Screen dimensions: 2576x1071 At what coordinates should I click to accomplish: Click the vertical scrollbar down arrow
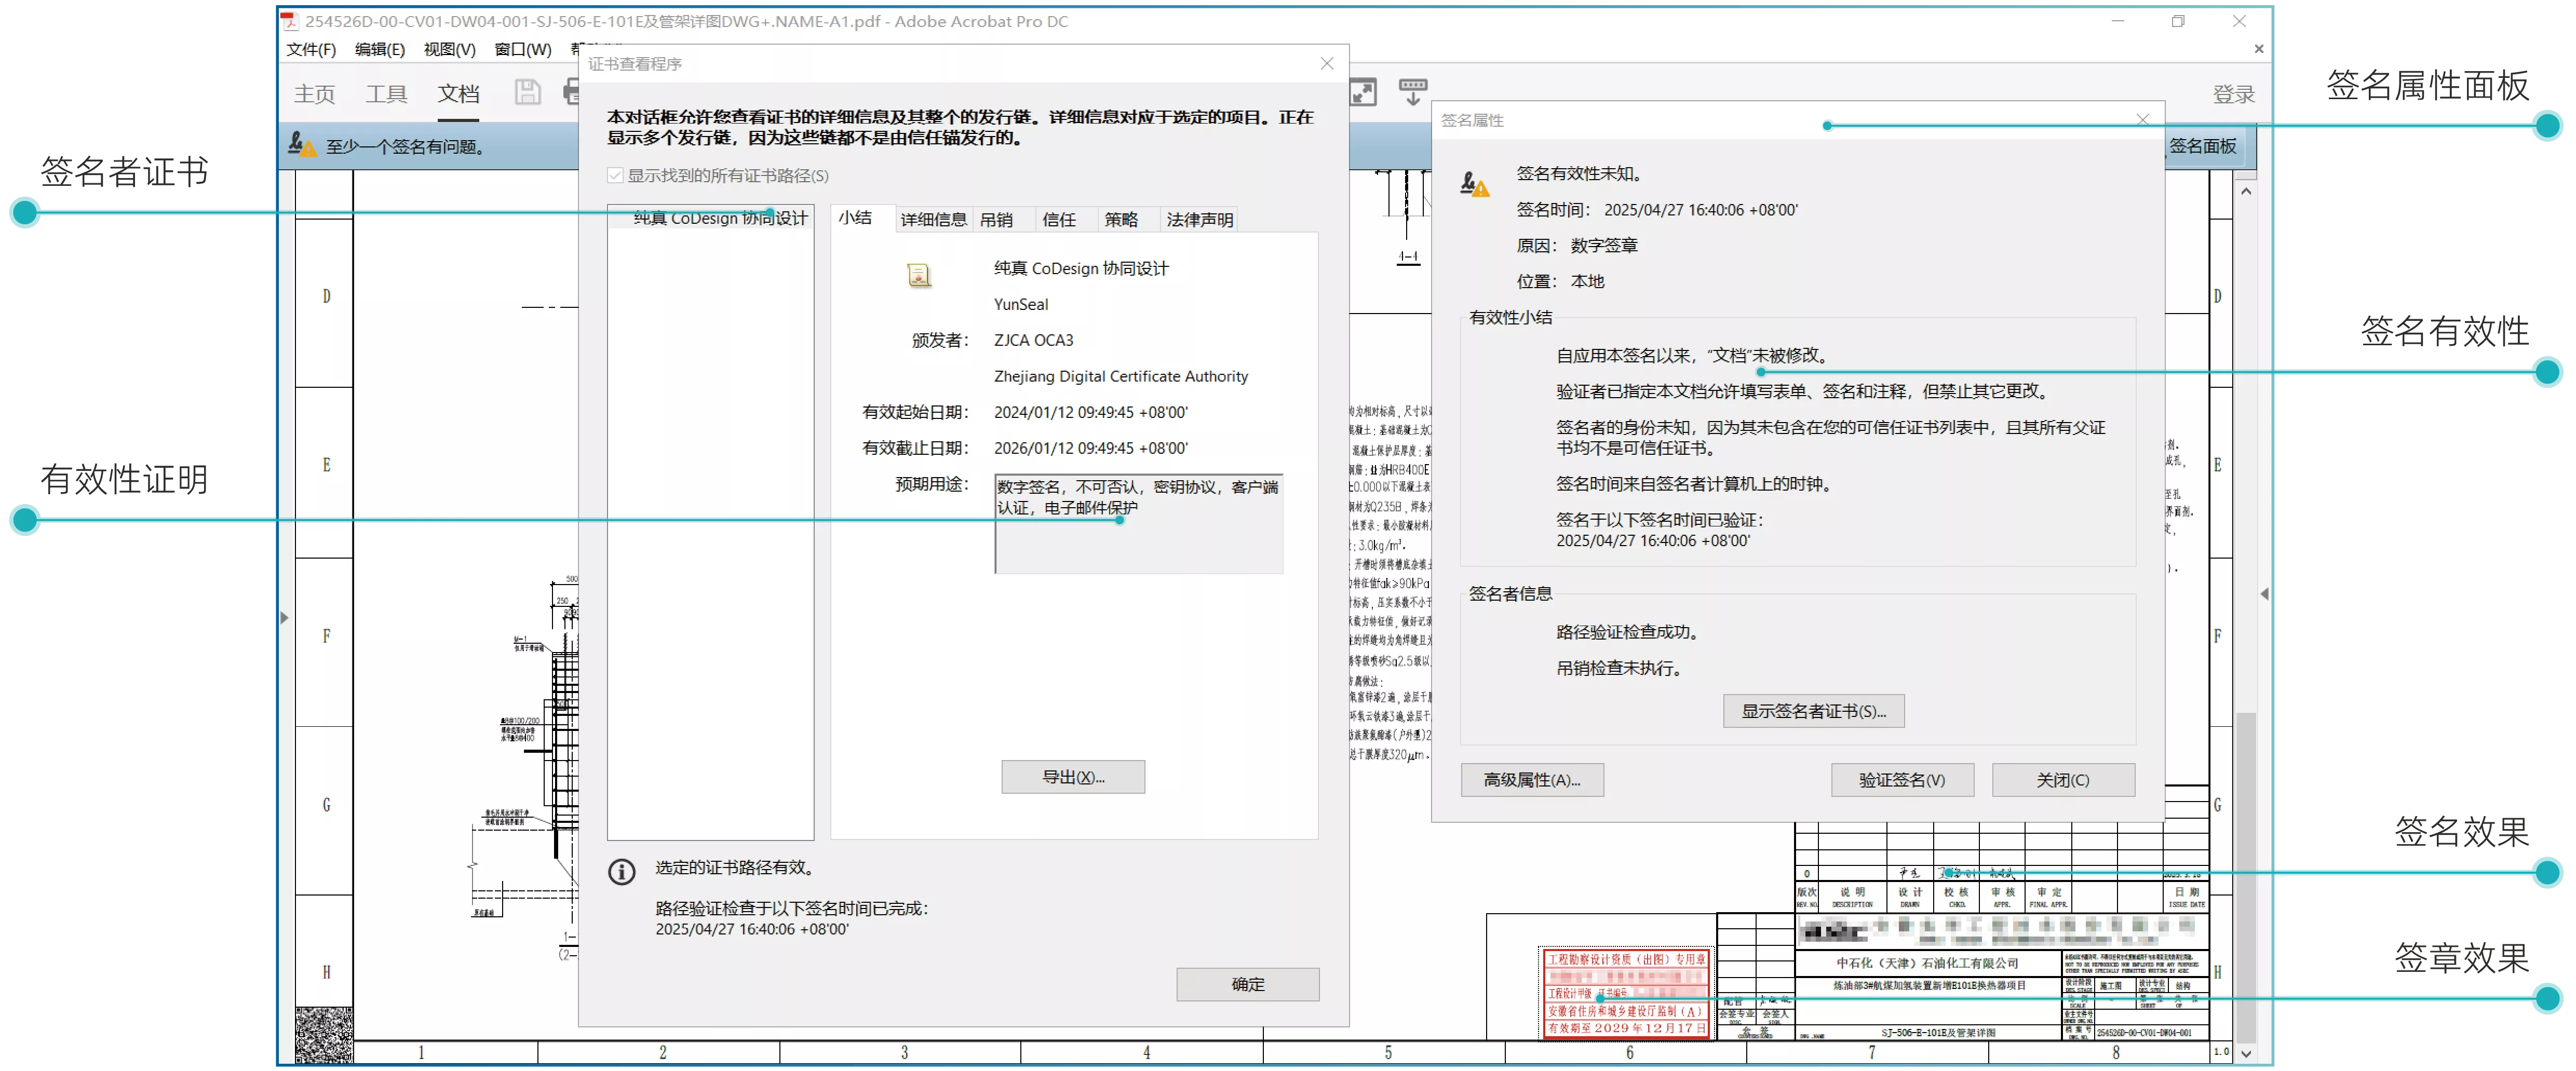tap(2246, 1053)
